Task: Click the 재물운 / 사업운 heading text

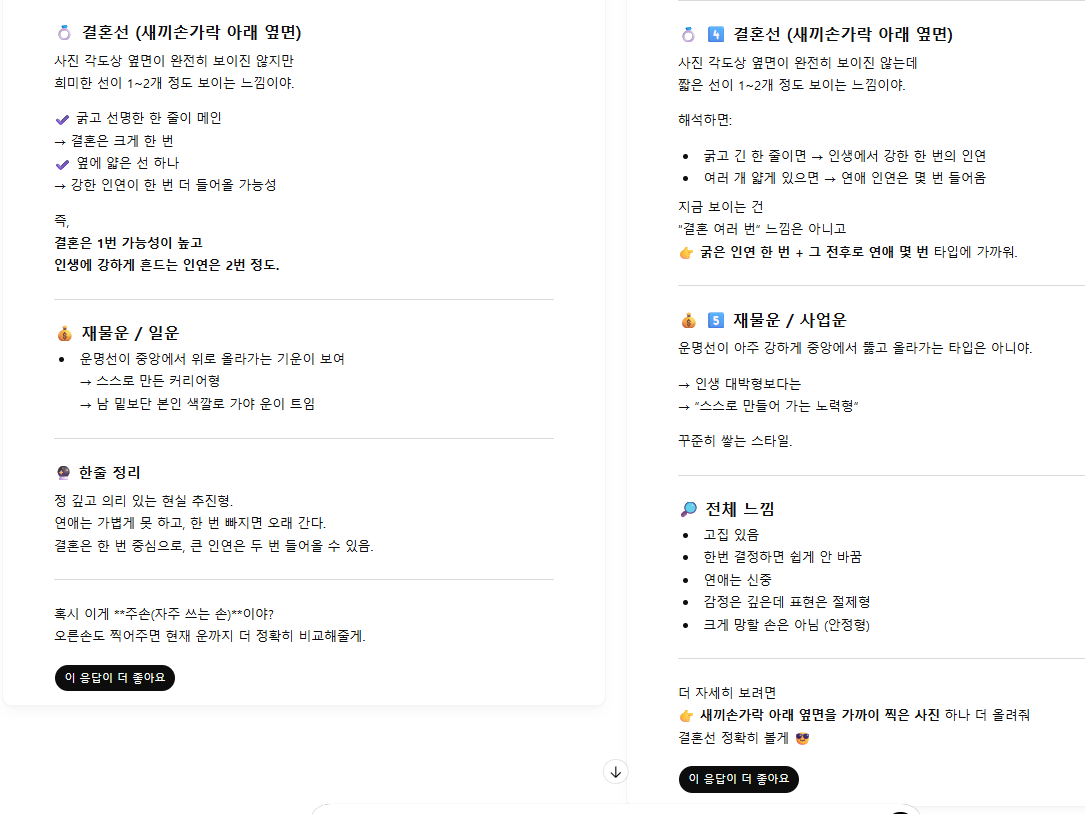Action: click(x=790, y=320)
